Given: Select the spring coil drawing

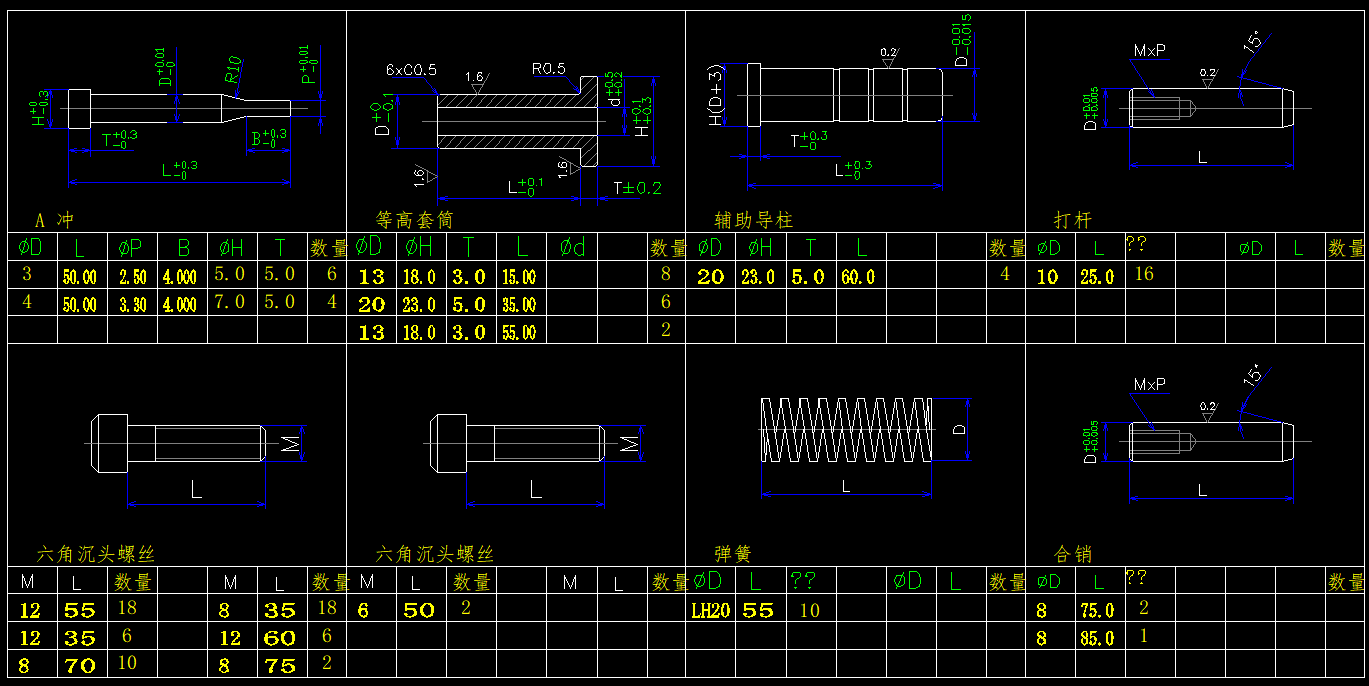Looking at the screenshot, I should point(846,429).
